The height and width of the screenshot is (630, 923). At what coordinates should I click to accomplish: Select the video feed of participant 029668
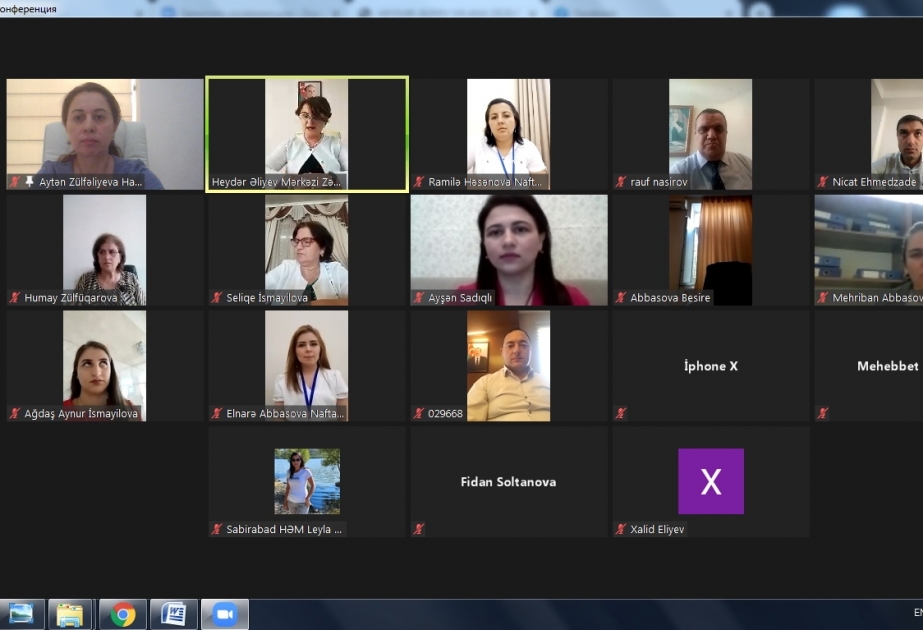[509, 366]
